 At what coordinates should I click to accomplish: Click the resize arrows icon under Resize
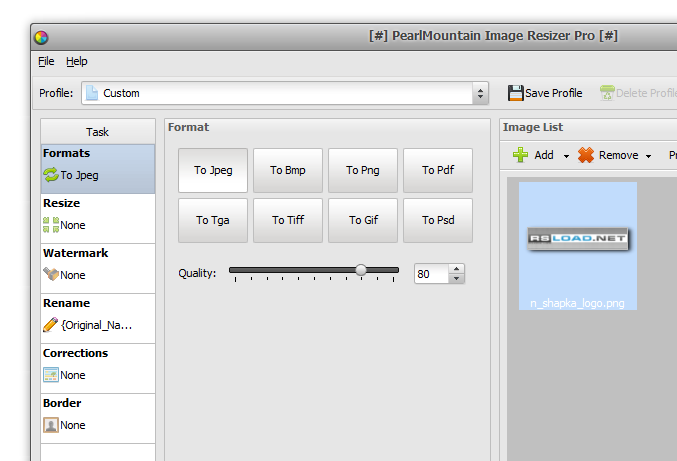[x=51, y=225]
